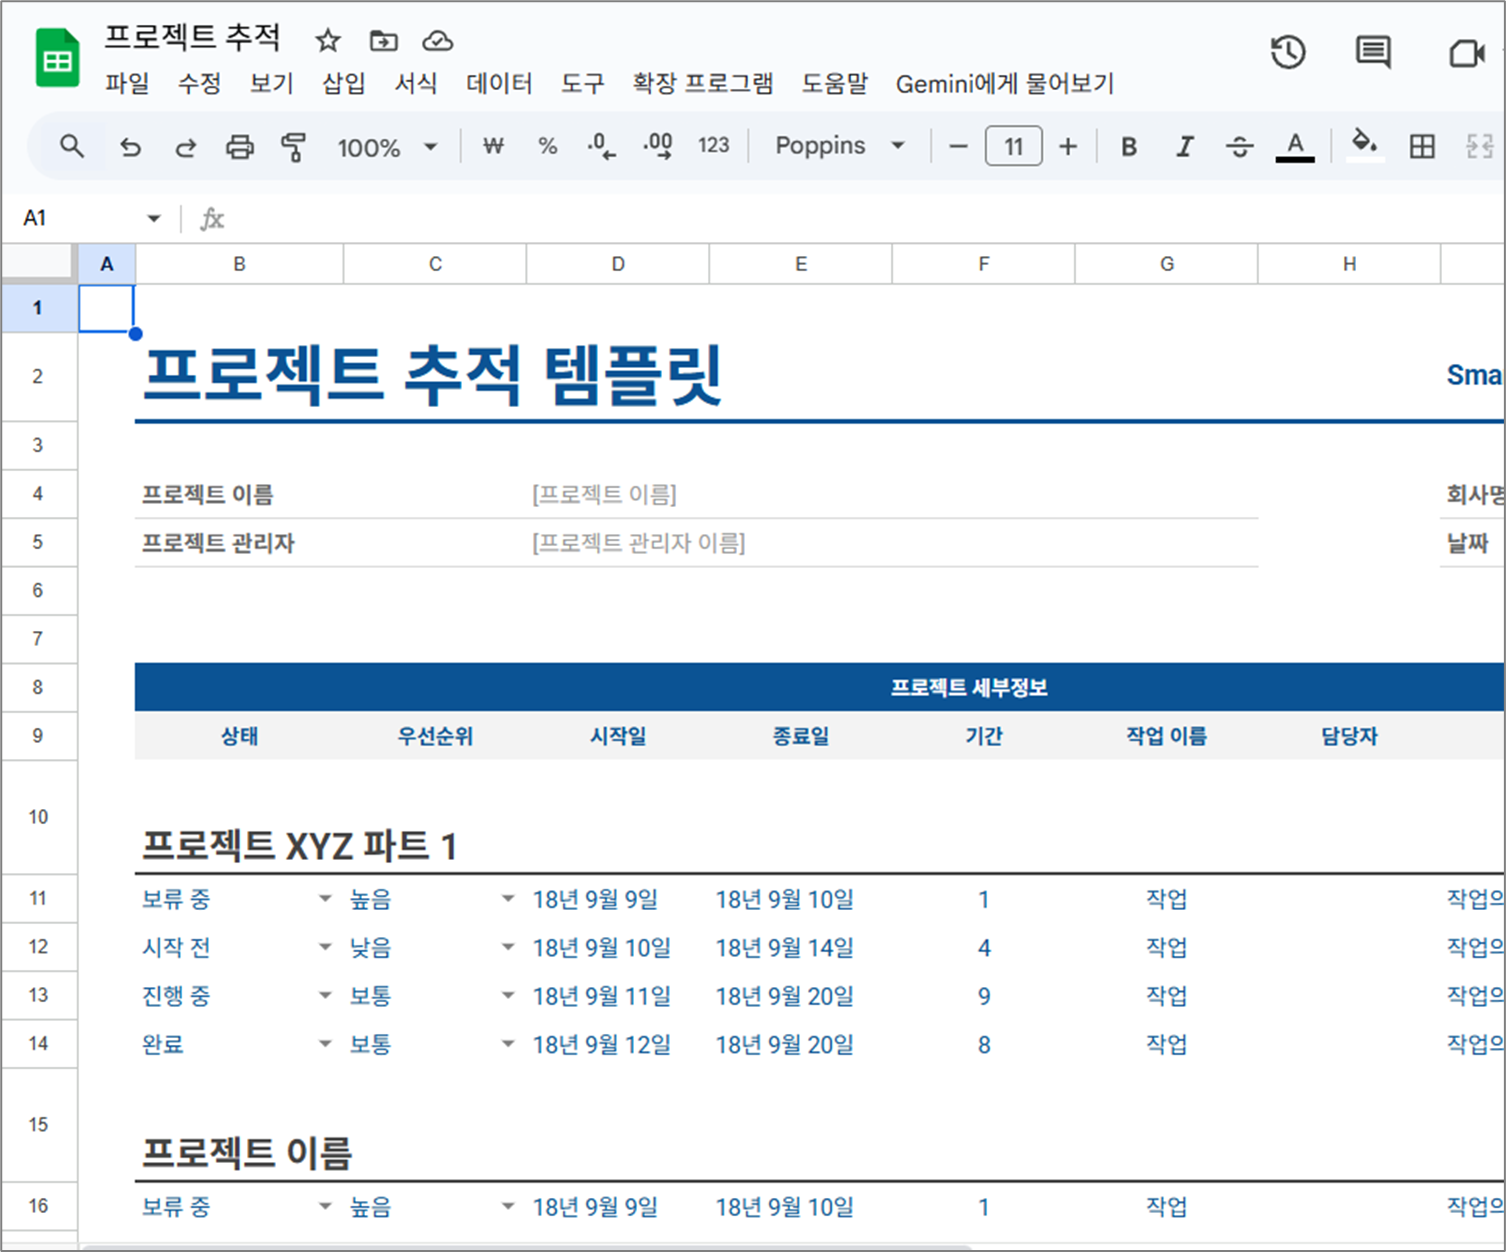This screenshot has height=1252, width=1506.
Task: Star the 프로젝트 추적 document
Action: pyautogui.click(x=328, y=41)
